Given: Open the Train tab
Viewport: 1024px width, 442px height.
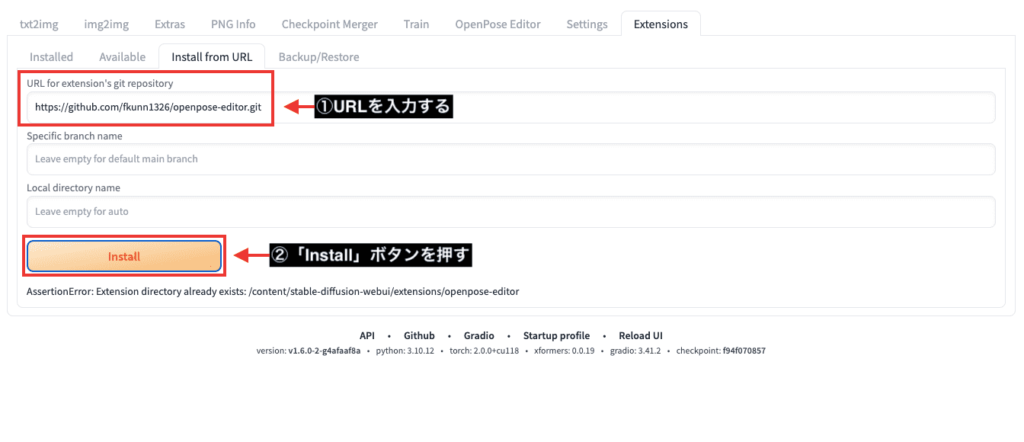Looking at the screenshot, I should 417,24.
